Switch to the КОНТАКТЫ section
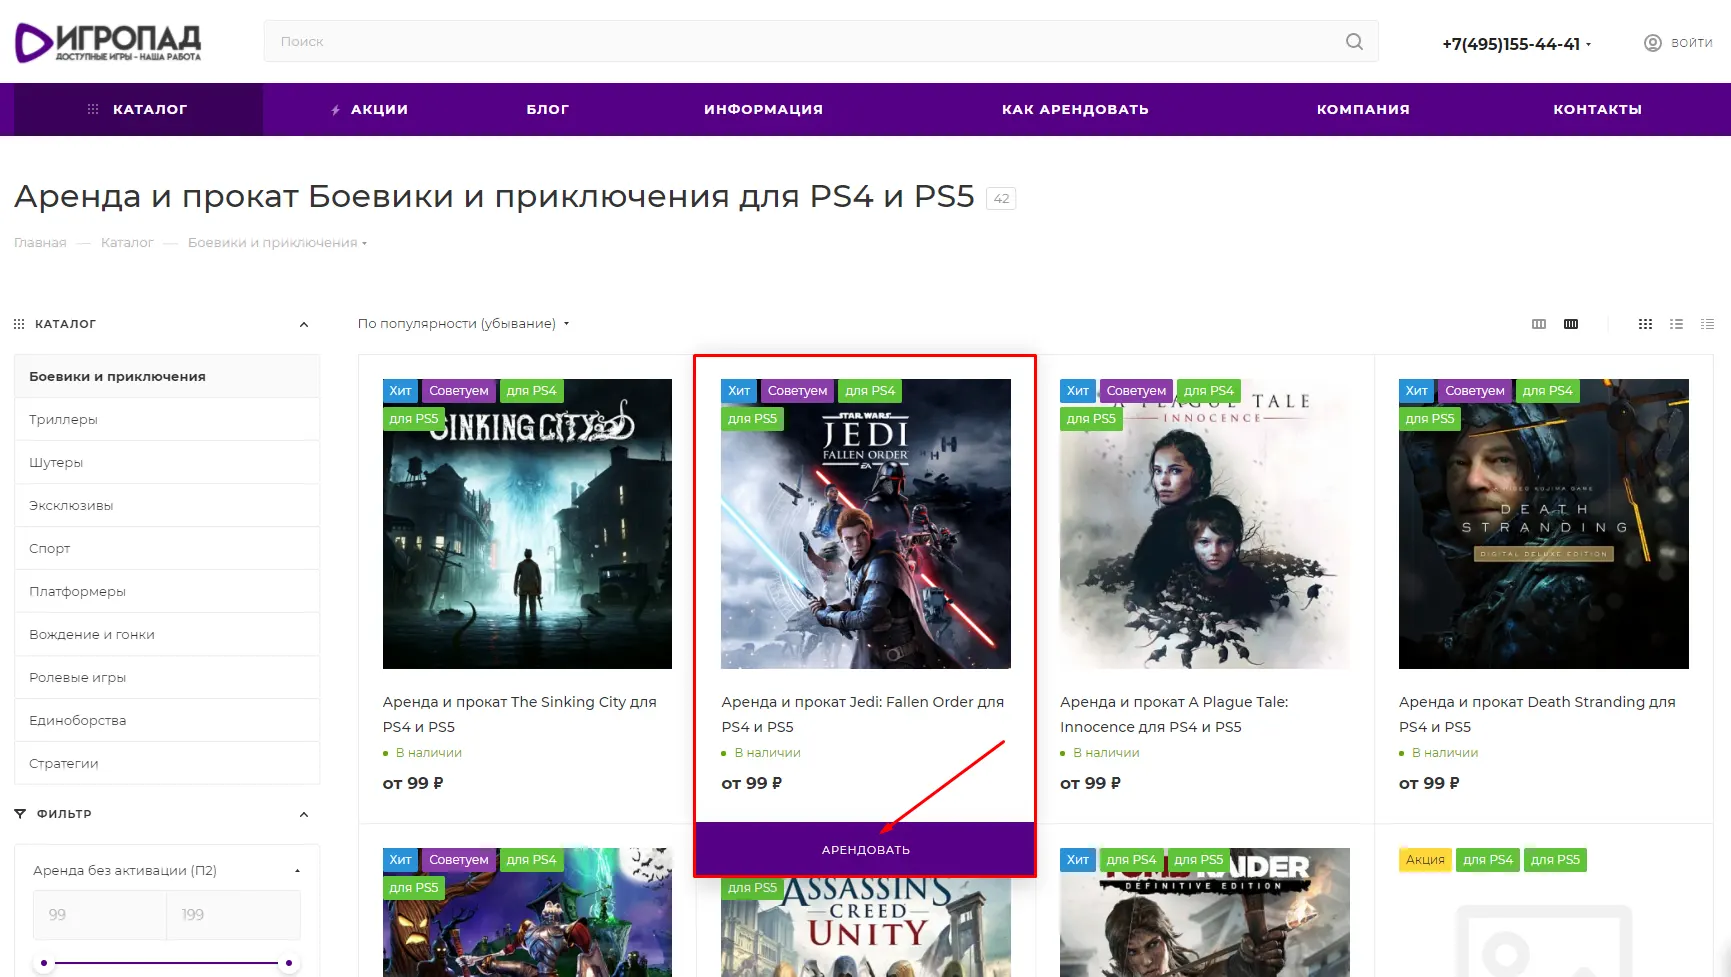Screen dimensions: 1731x977 1596,109
